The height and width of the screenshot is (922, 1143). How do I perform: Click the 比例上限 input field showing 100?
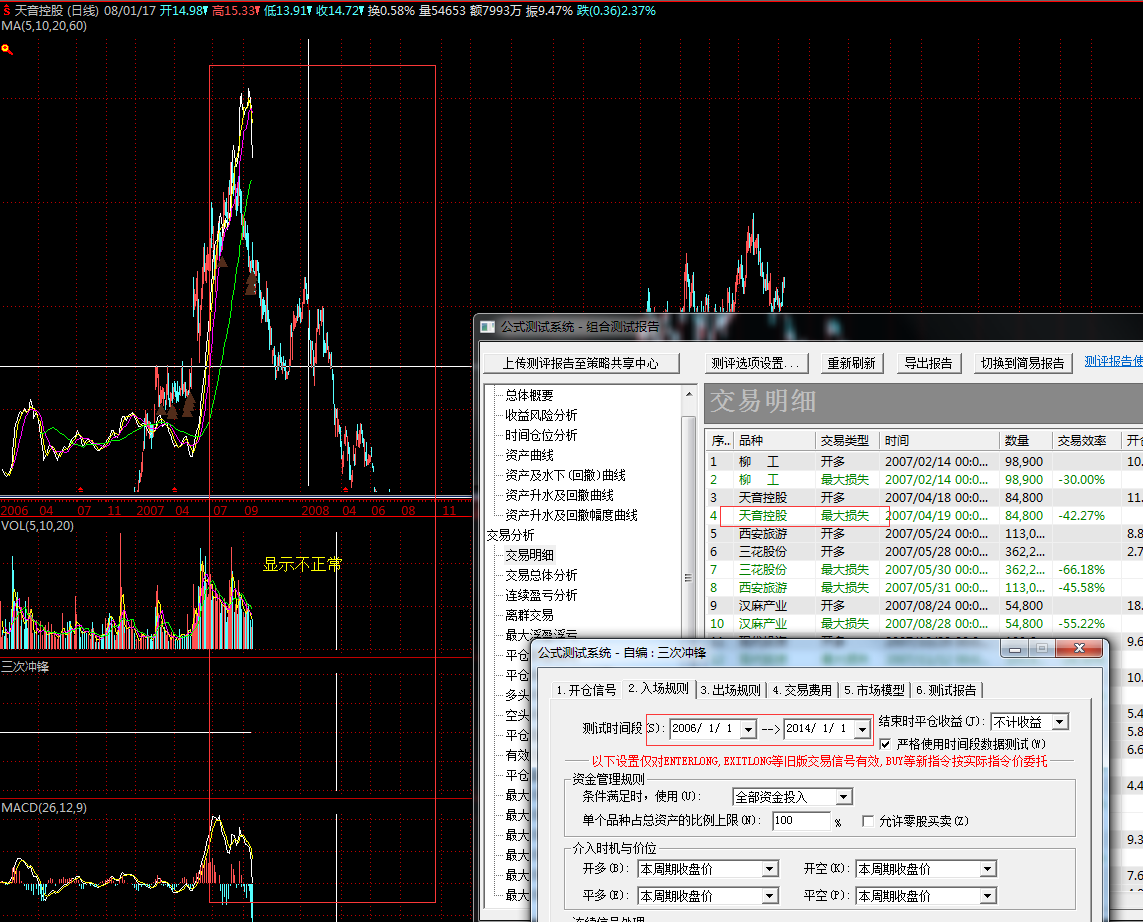800,821
